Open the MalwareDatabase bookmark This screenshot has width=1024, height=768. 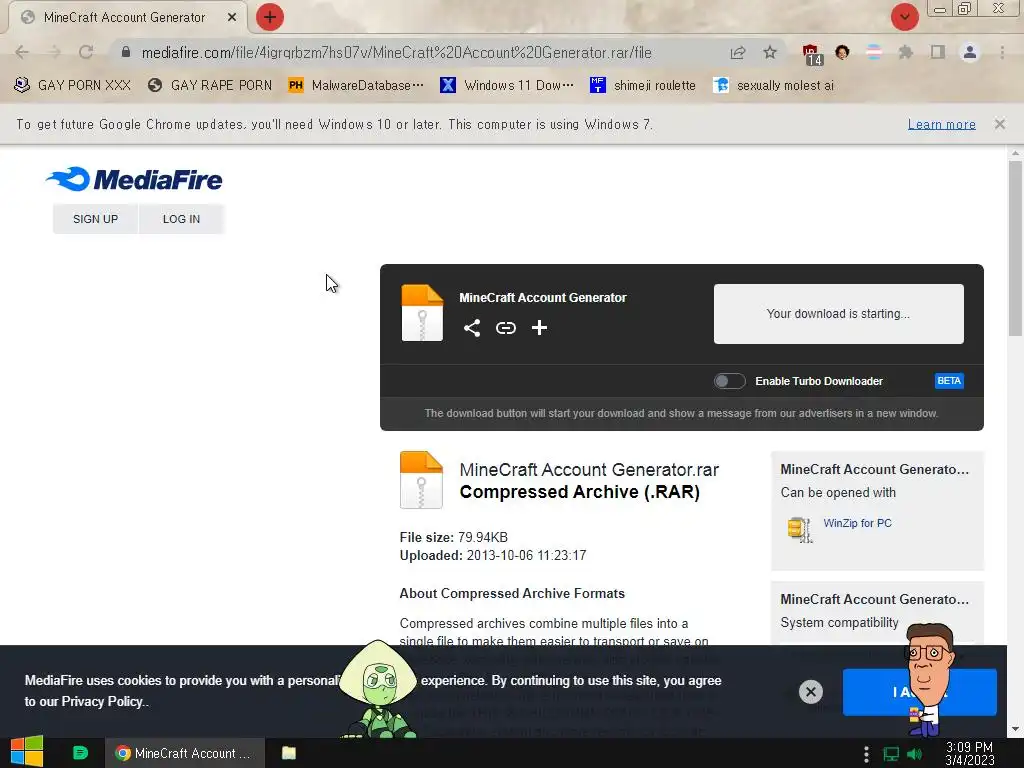[x=356, y=86]
